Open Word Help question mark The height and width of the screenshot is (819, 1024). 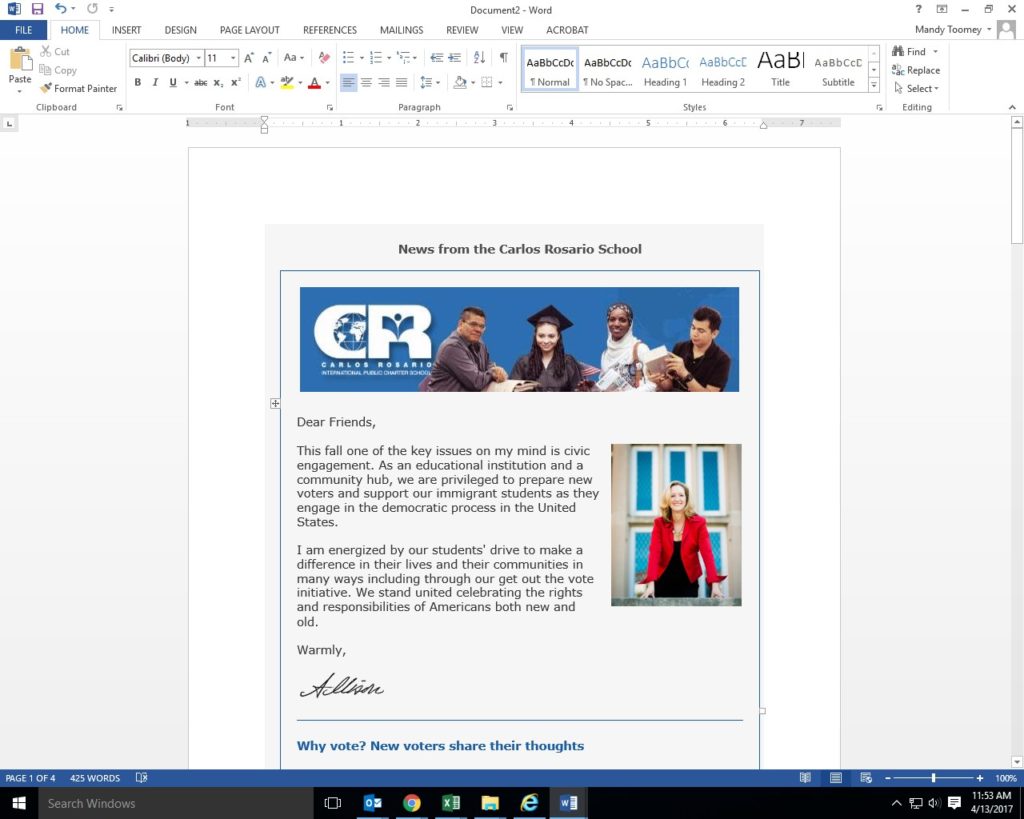918,9
